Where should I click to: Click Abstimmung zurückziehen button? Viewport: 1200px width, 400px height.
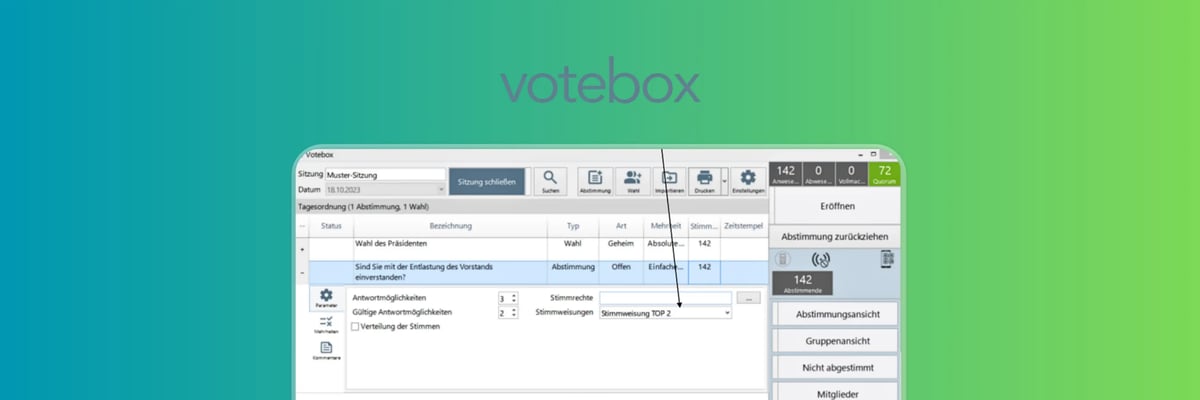click(837, 237)
